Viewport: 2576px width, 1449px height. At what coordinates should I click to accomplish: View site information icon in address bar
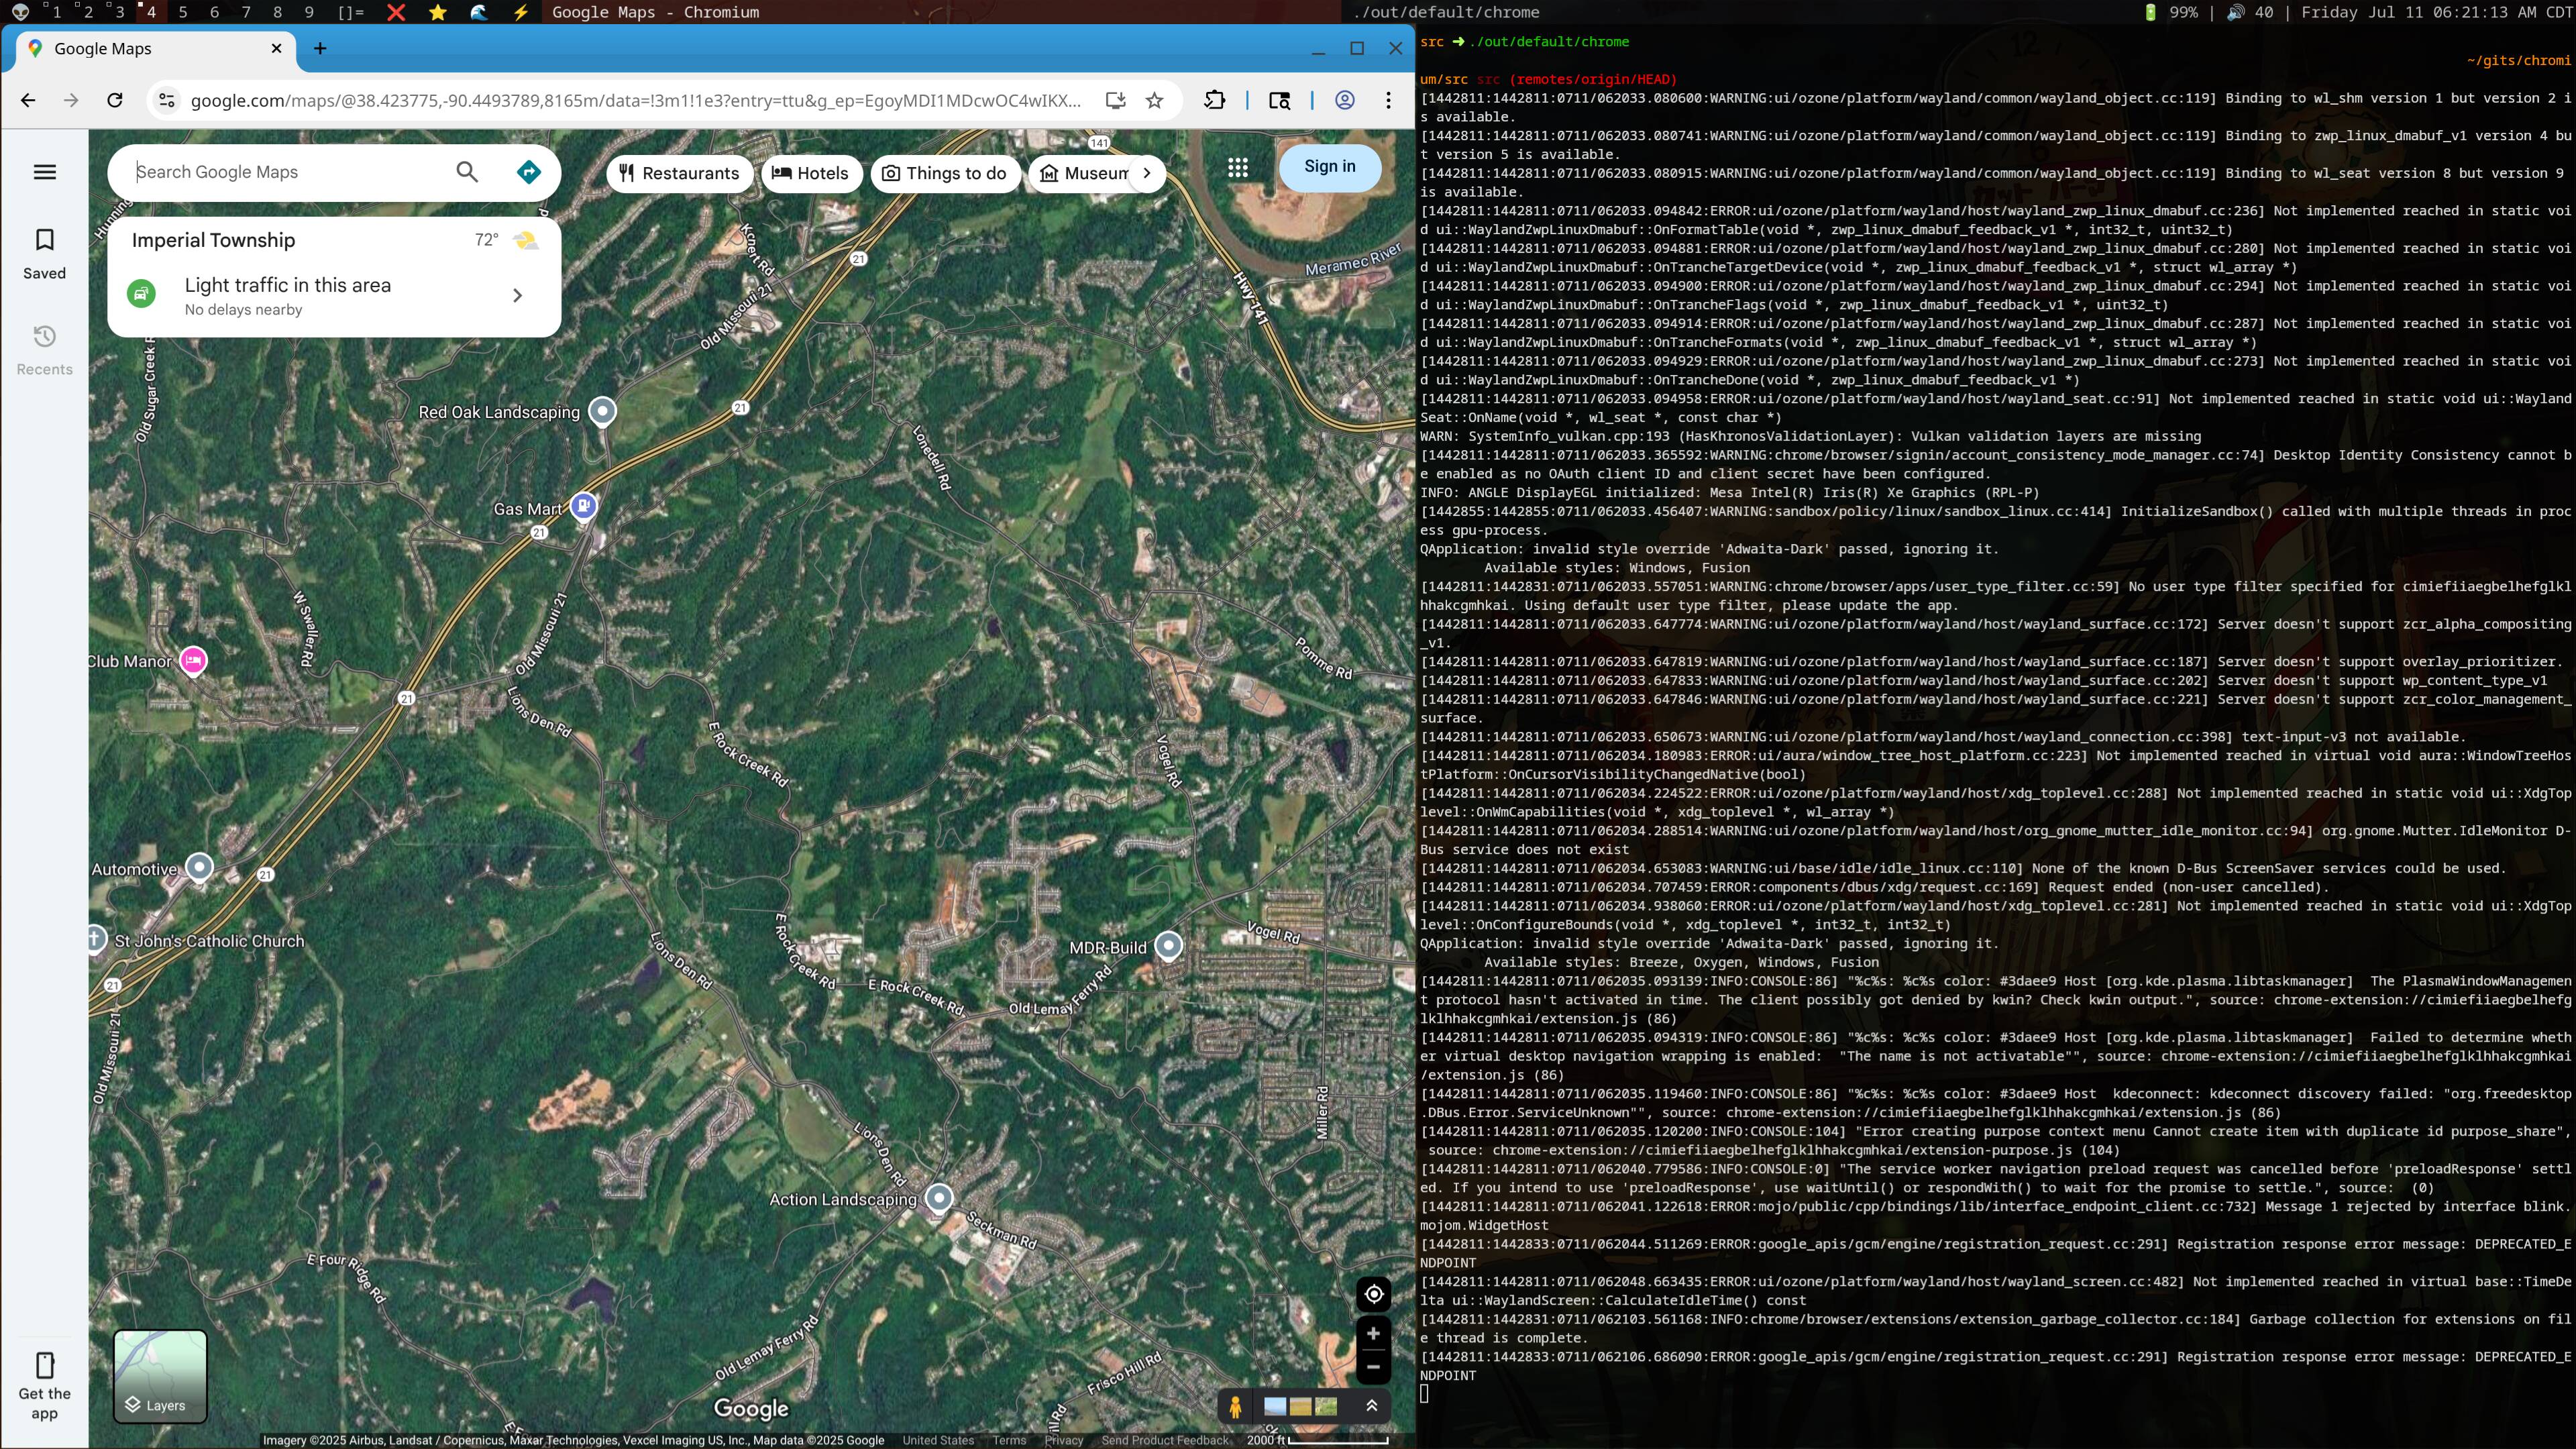(167, 100)
